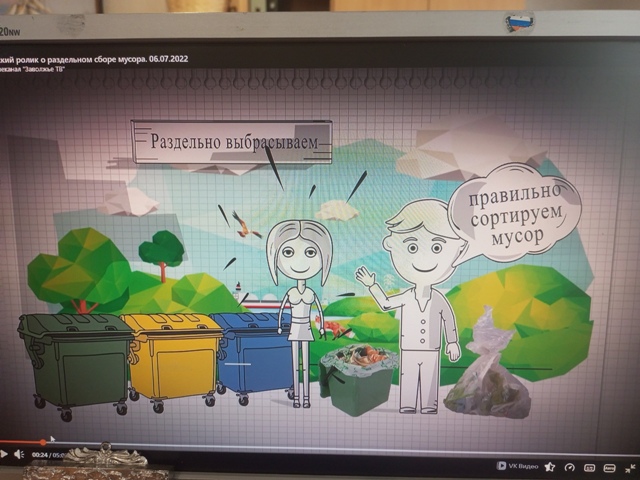Open the Авто quality selector

click(x=608, y=467)
